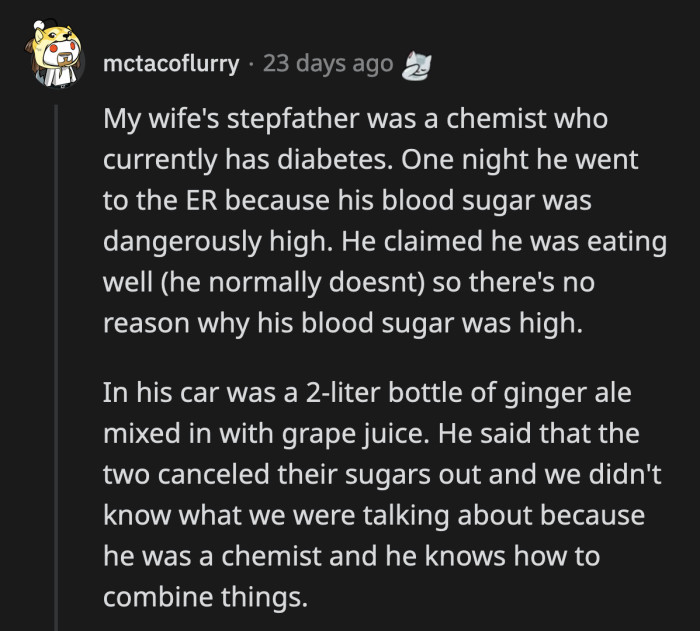Click the line 'he was a chemist and he knows'
The height and width of the screenshot is (631, 700).
(x=351, y=556)
